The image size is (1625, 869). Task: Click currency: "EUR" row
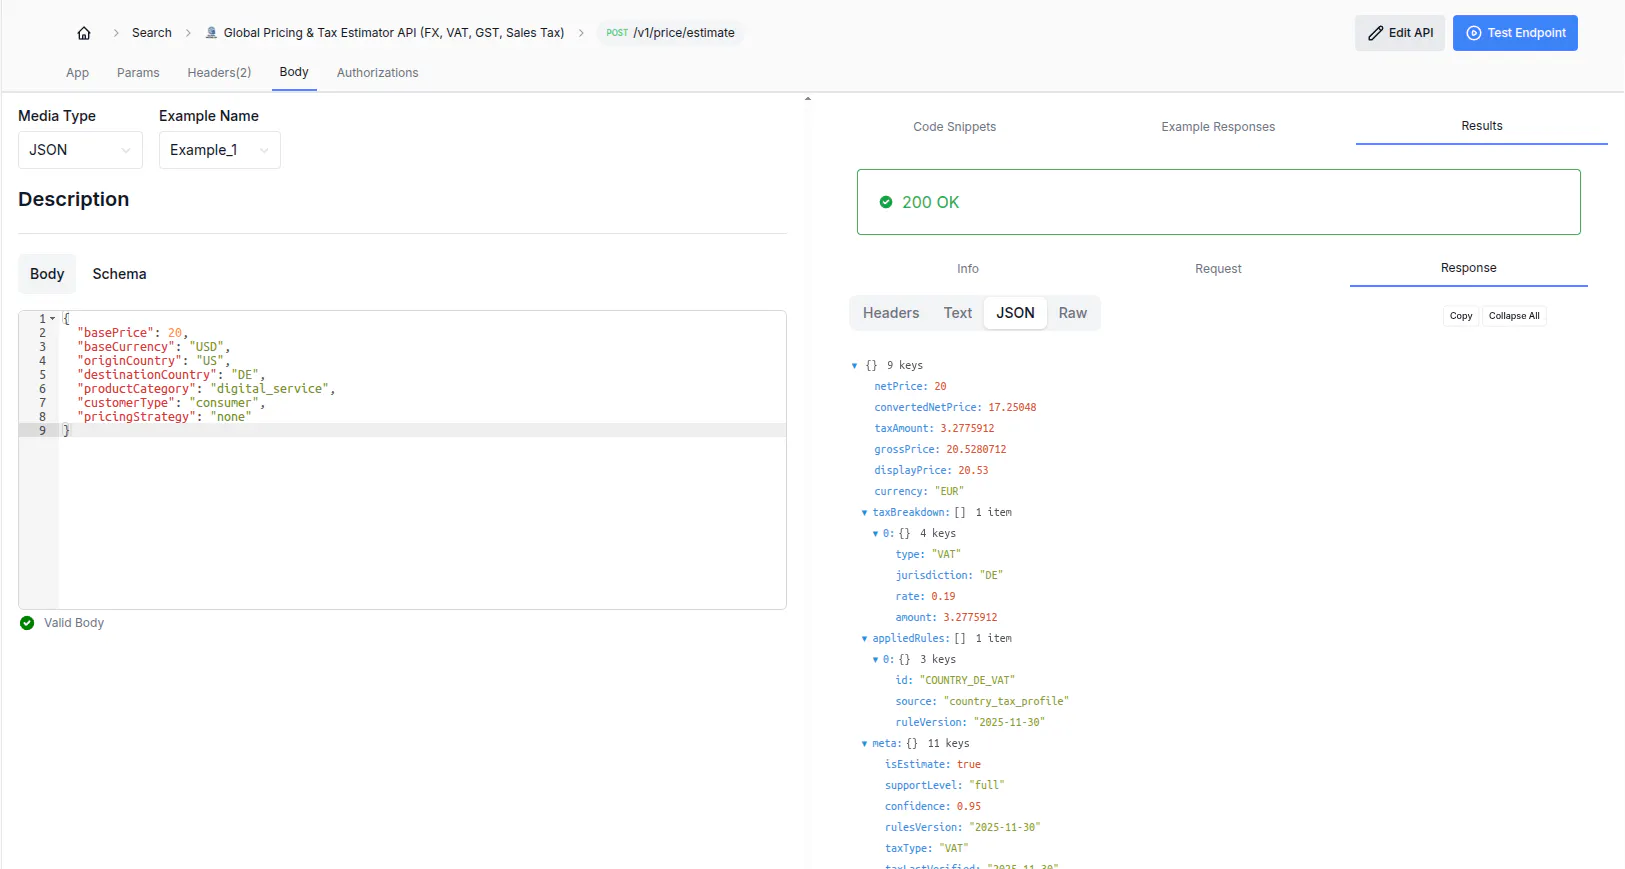[919, 491]
